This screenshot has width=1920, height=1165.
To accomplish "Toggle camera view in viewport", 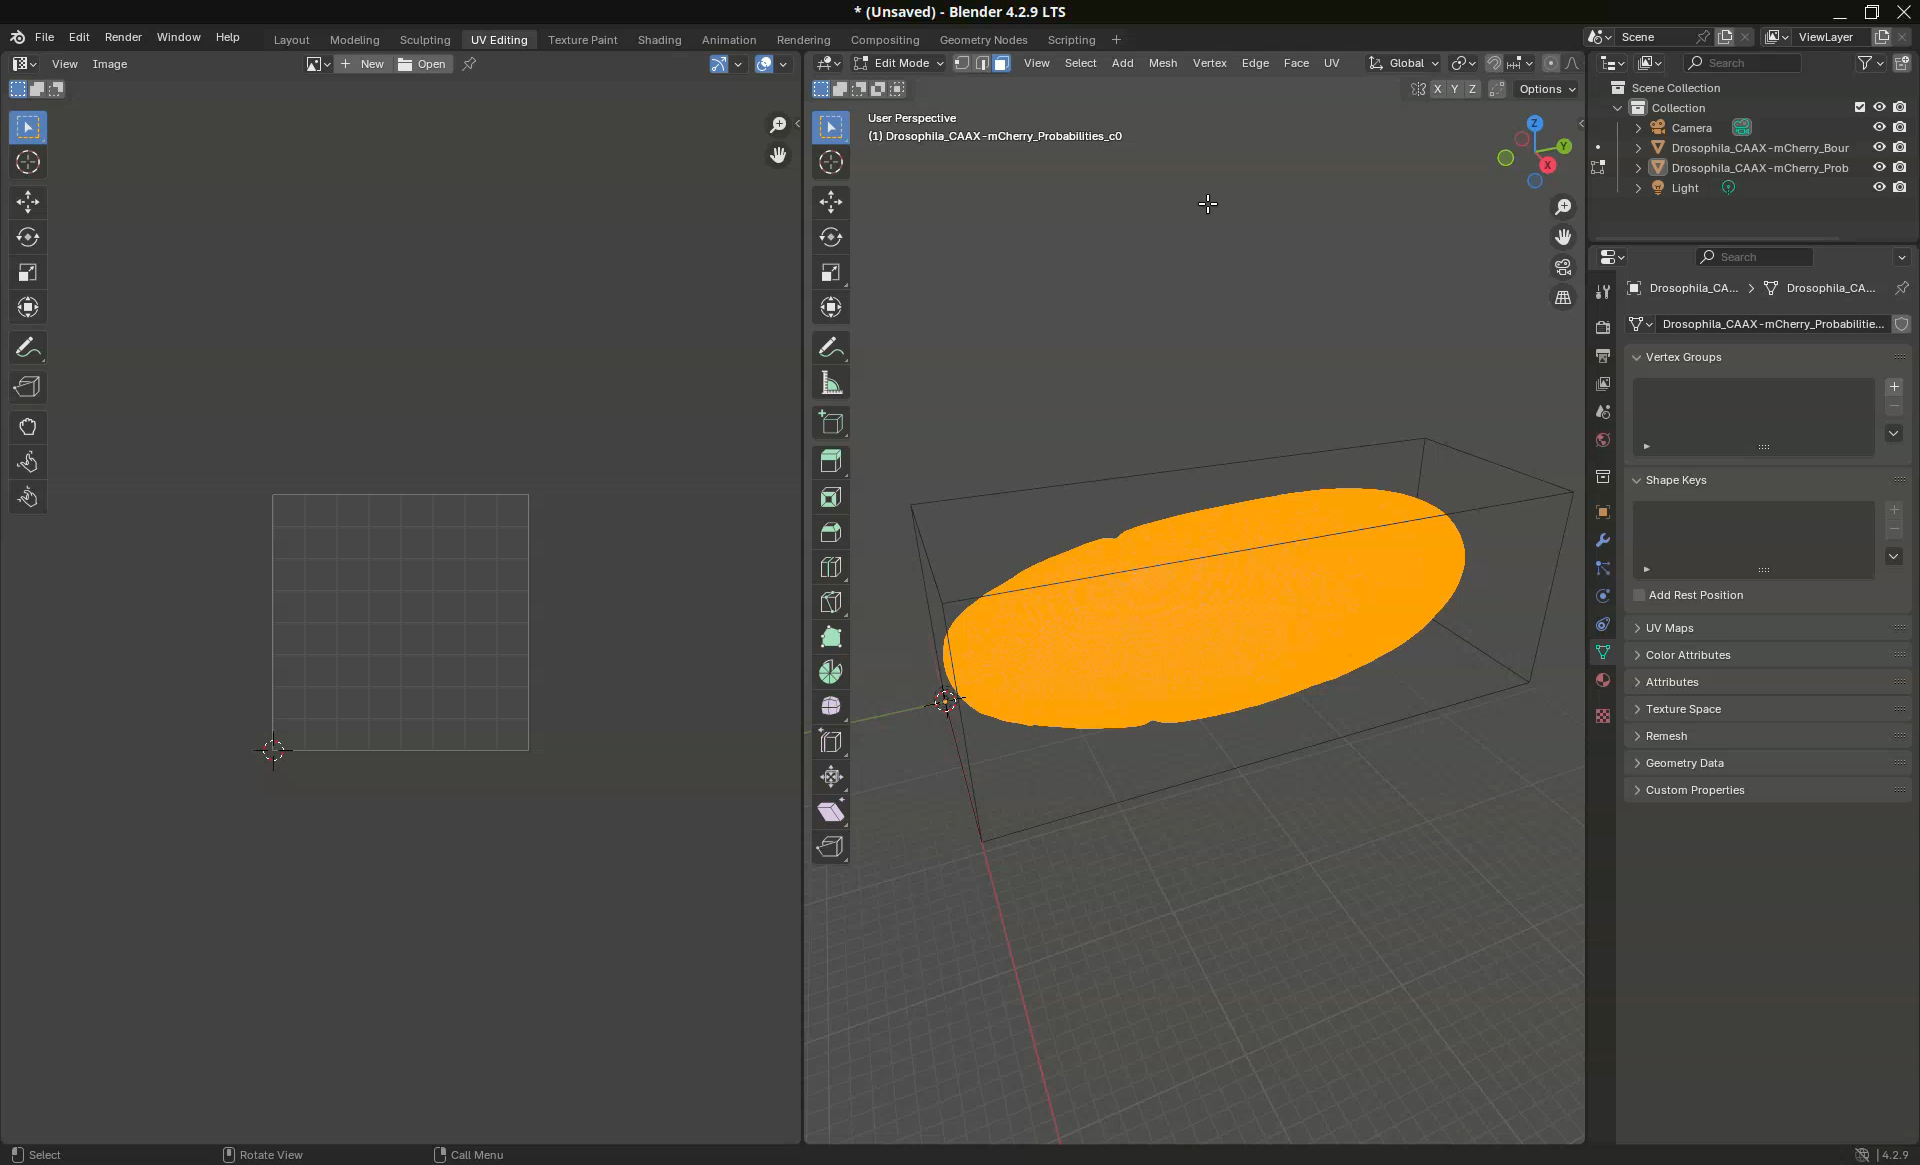I will click(x=1562, y=267).
